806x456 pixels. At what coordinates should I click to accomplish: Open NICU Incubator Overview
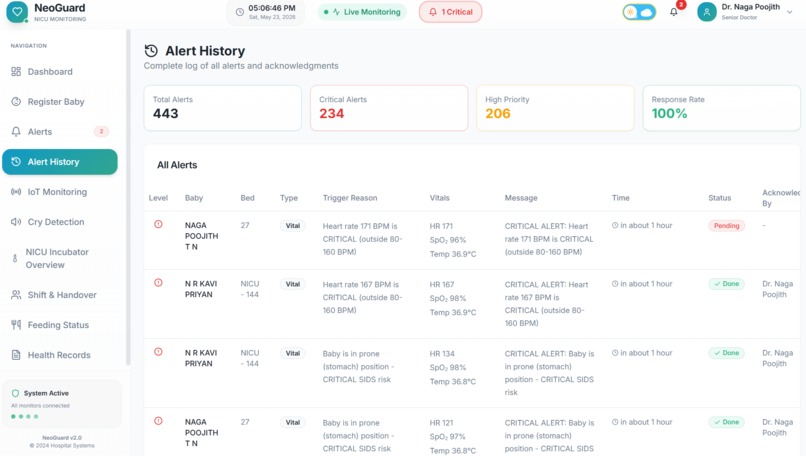(x=60, y=259)
